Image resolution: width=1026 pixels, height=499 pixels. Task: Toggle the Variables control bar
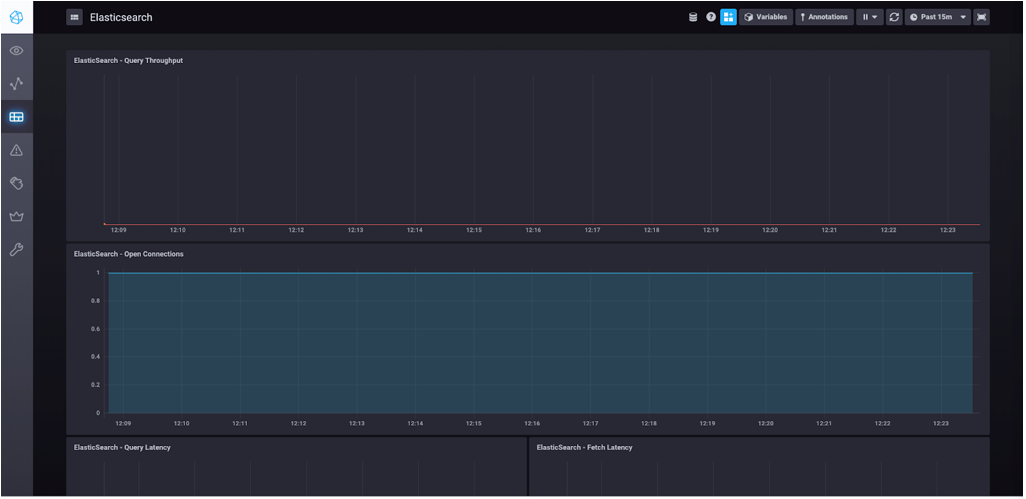[x=766, y=17]
